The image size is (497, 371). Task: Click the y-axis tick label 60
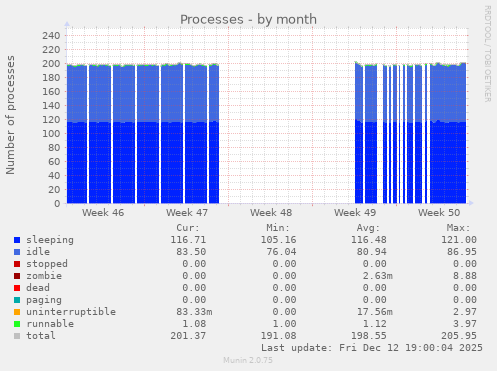54,162
